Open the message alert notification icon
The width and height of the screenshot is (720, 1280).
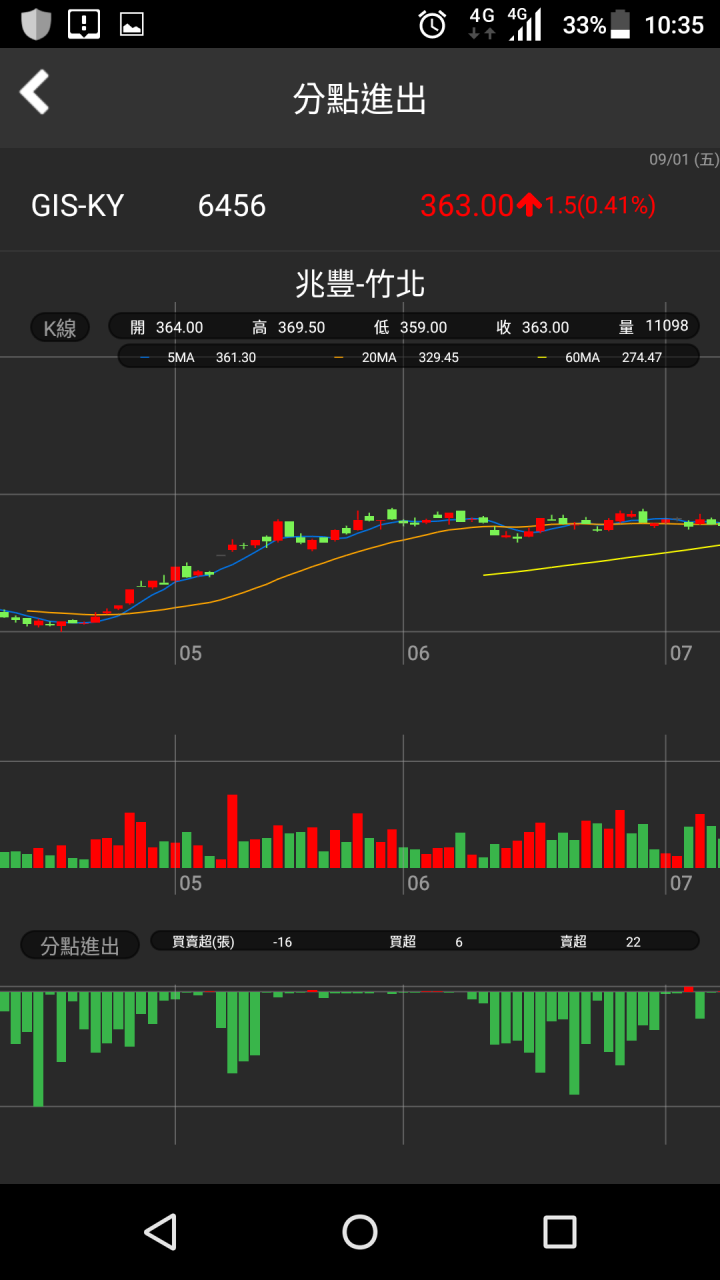click(84, 24)
